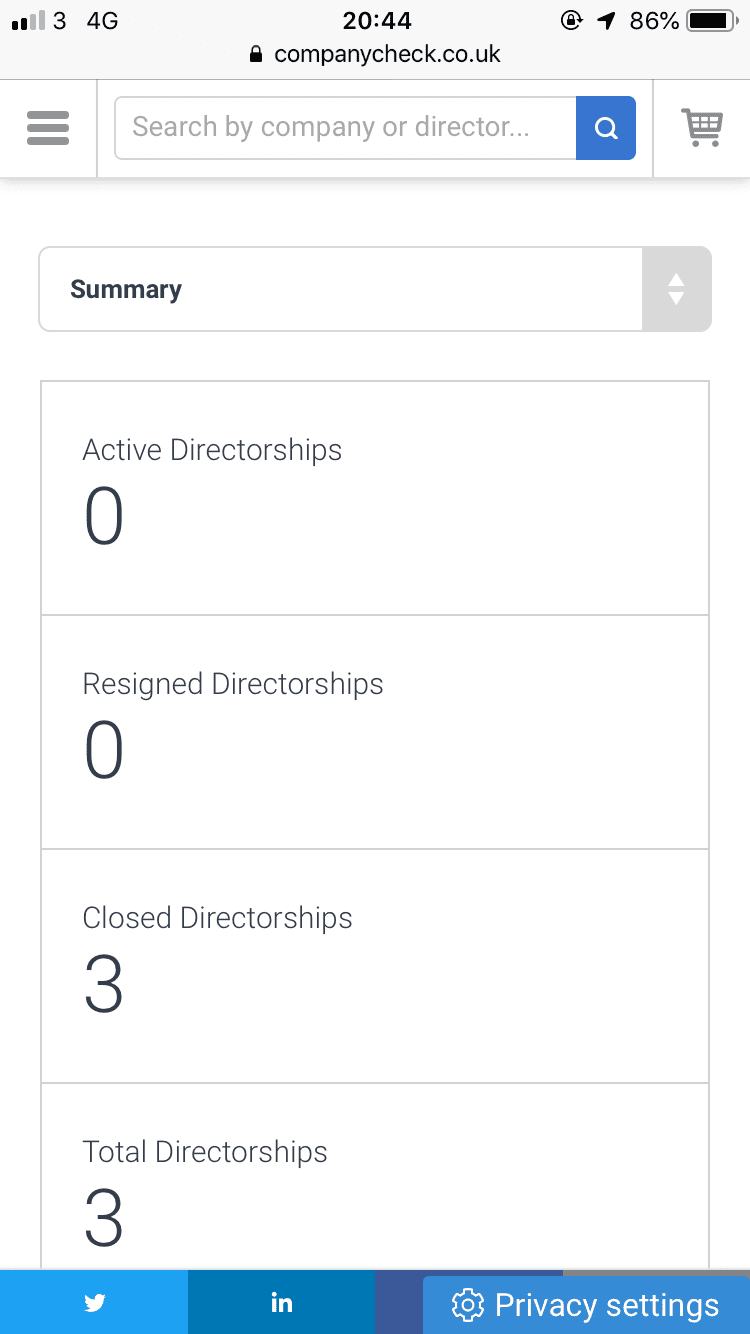Tap the location arrow status icon
This screenshot has width=750, height=1334.
coord(606,20)
